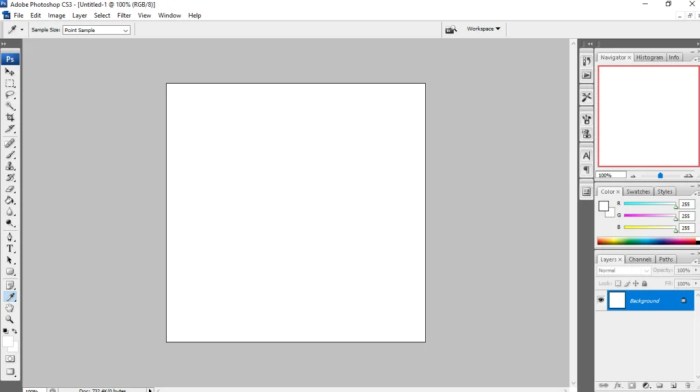
Task: Open the Opacity slider arrow
Action: (x=696, y=271)
